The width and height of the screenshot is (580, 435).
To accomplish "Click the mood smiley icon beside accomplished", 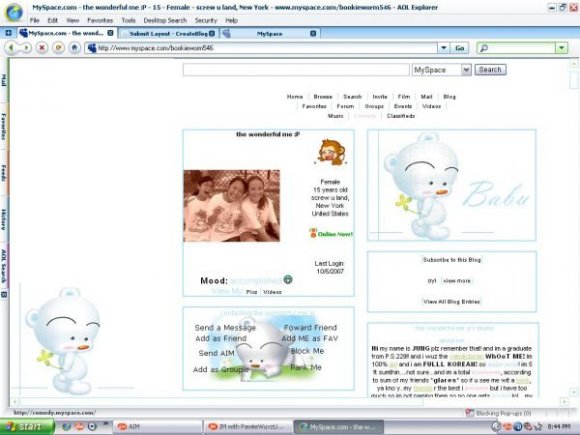I will click(x=288, y=280).
